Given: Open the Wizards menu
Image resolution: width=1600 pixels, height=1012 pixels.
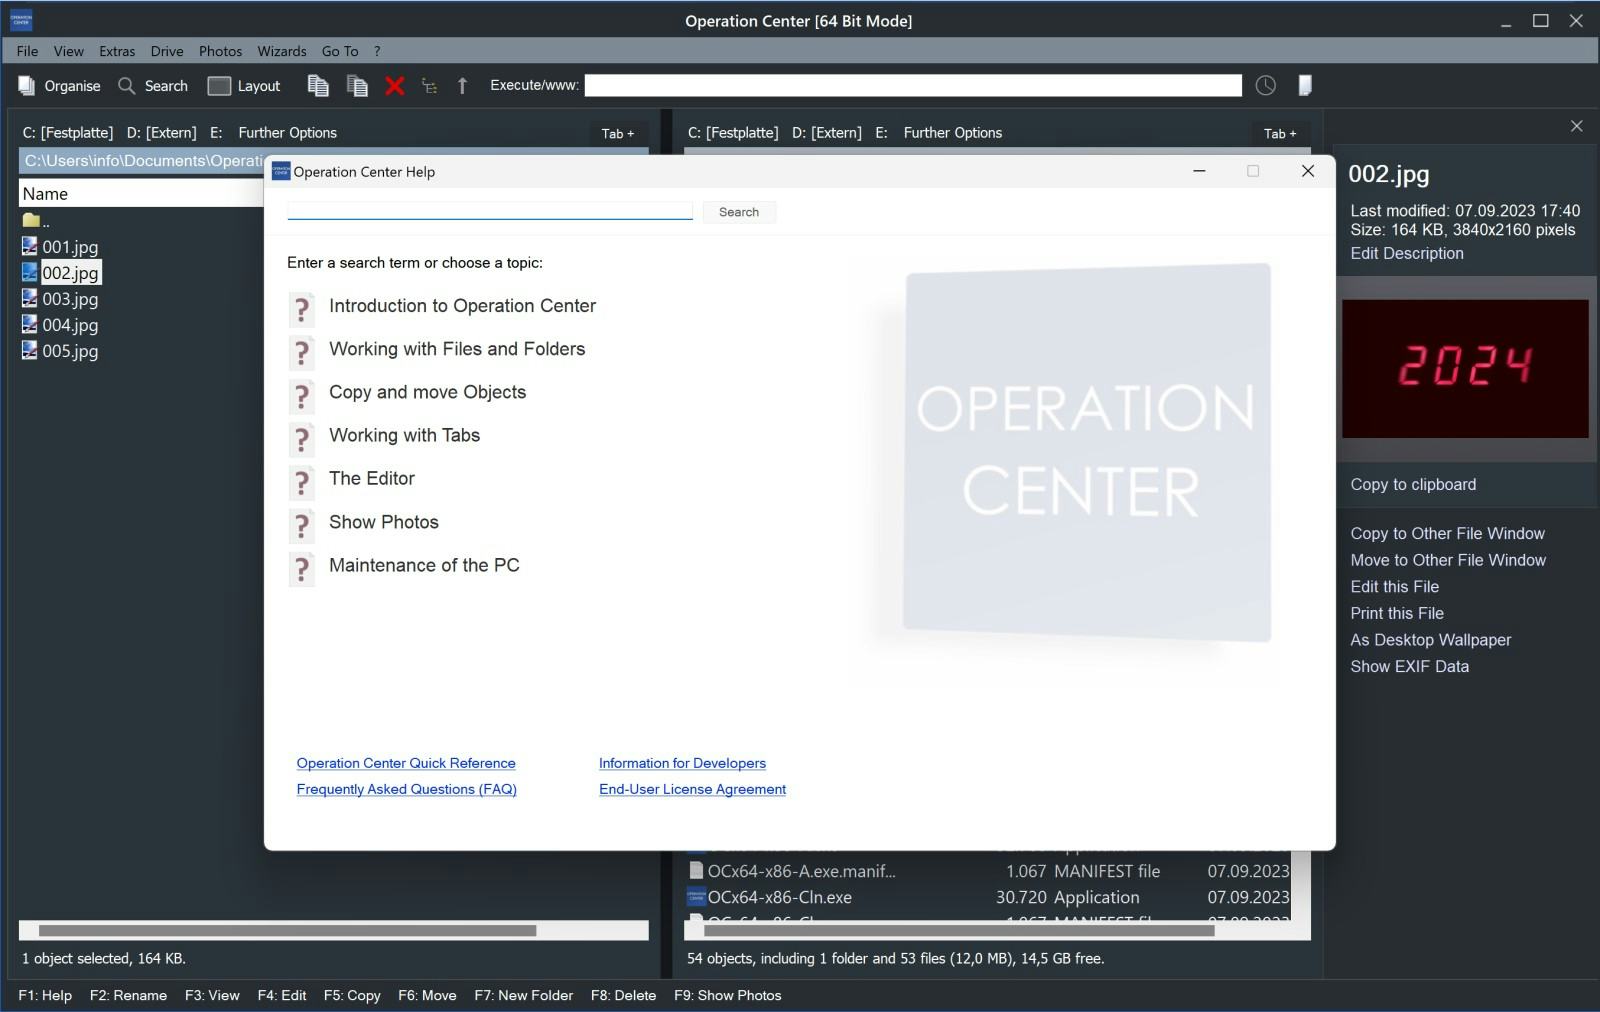Looking at the screenshot, I should (282, 51).
